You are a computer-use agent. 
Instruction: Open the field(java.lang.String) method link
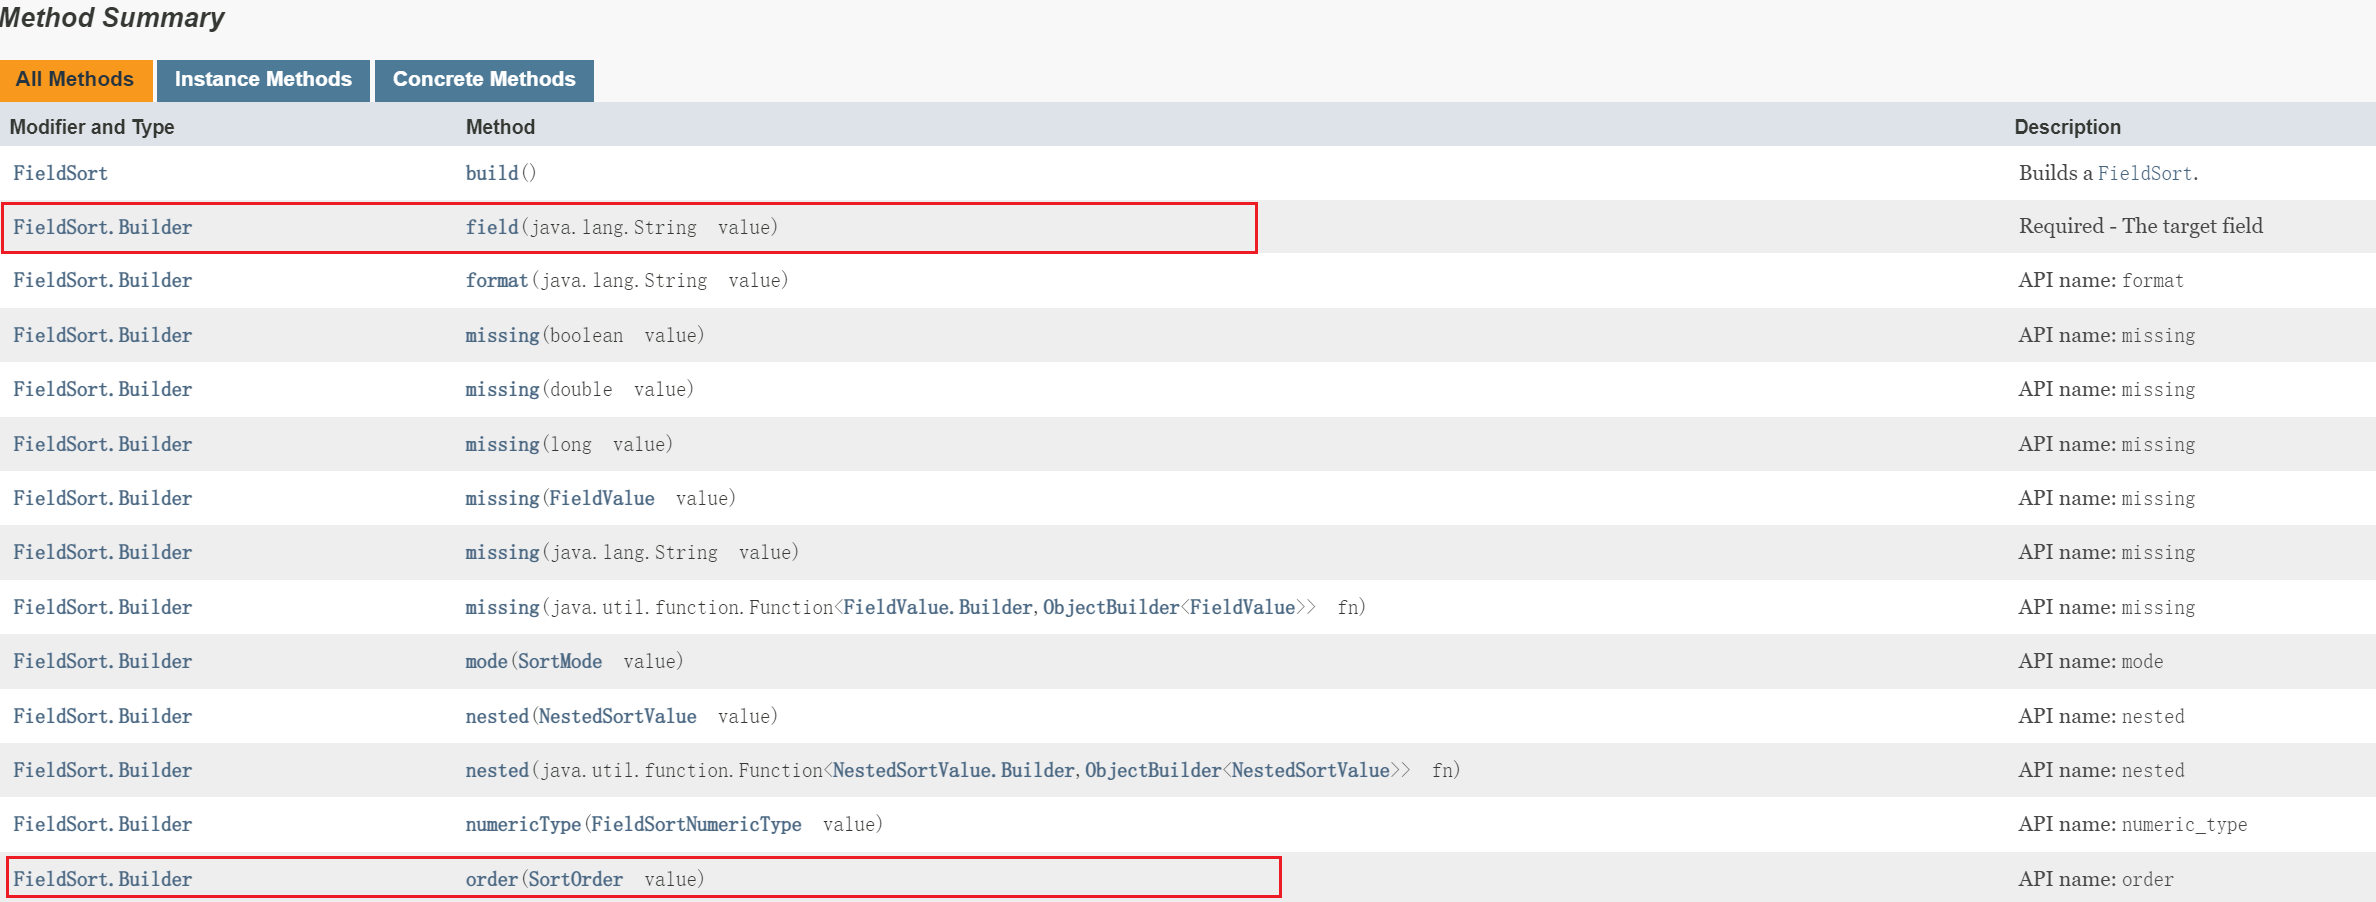(x=492, y=227)
